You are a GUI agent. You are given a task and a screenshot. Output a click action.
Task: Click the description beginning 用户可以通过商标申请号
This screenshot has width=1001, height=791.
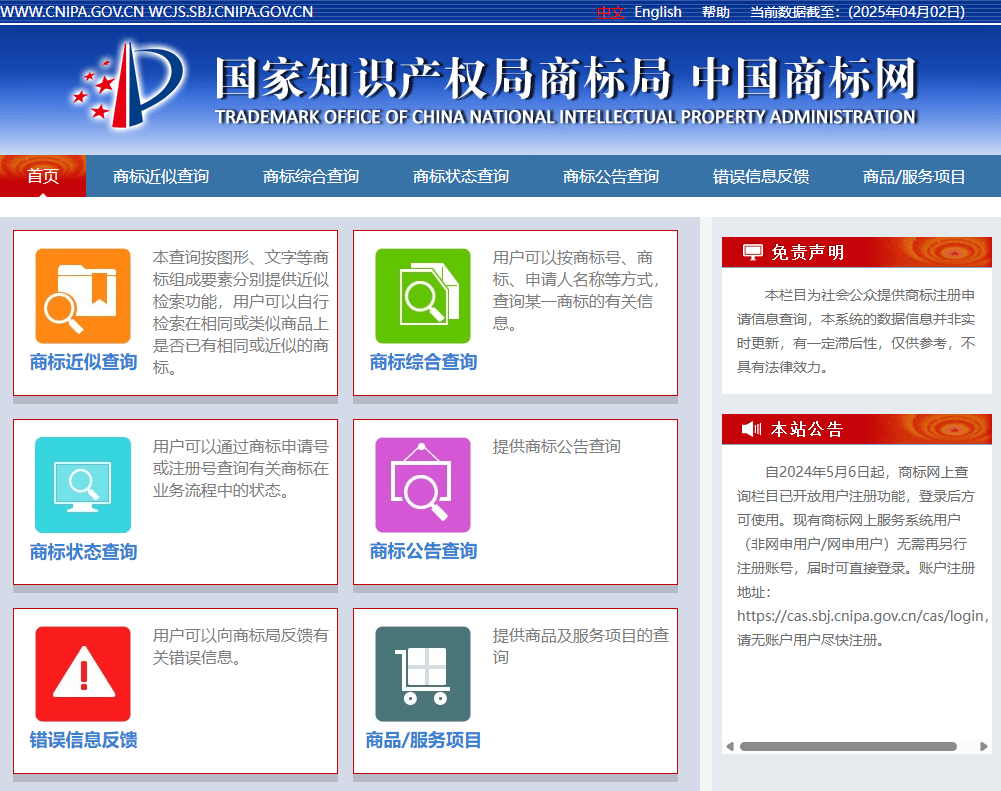(x=241, y=469)
